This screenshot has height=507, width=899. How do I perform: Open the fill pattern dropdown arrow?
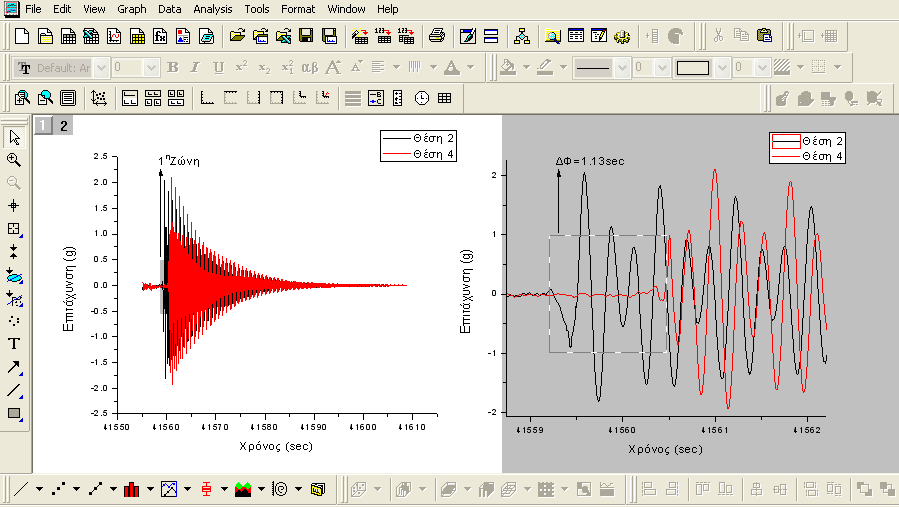(800, 68)
